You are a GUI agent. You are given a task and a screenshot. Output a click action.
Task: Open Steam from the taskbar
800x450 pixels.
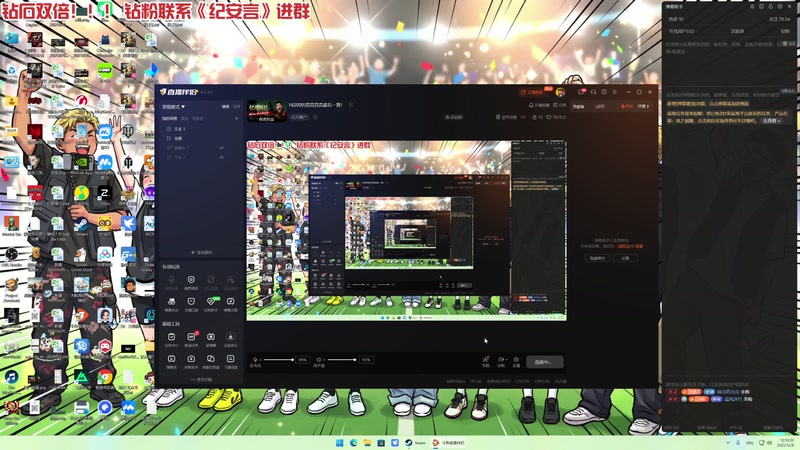coord(415,442)
